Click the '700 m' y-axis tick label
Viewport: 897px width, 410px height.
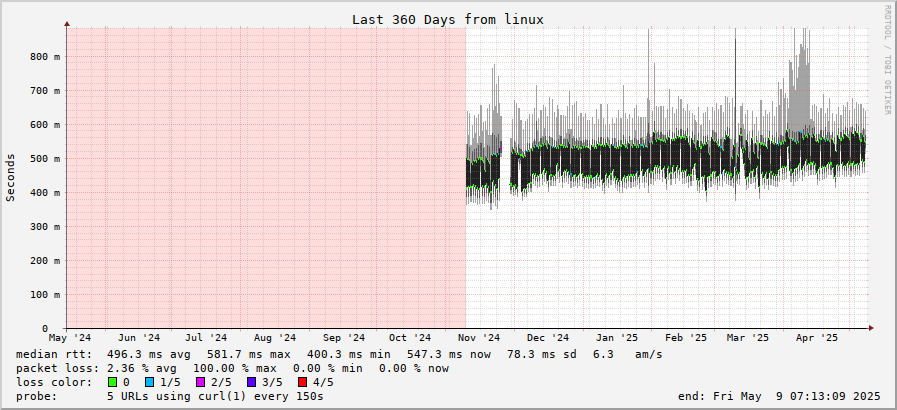(45, 90)
